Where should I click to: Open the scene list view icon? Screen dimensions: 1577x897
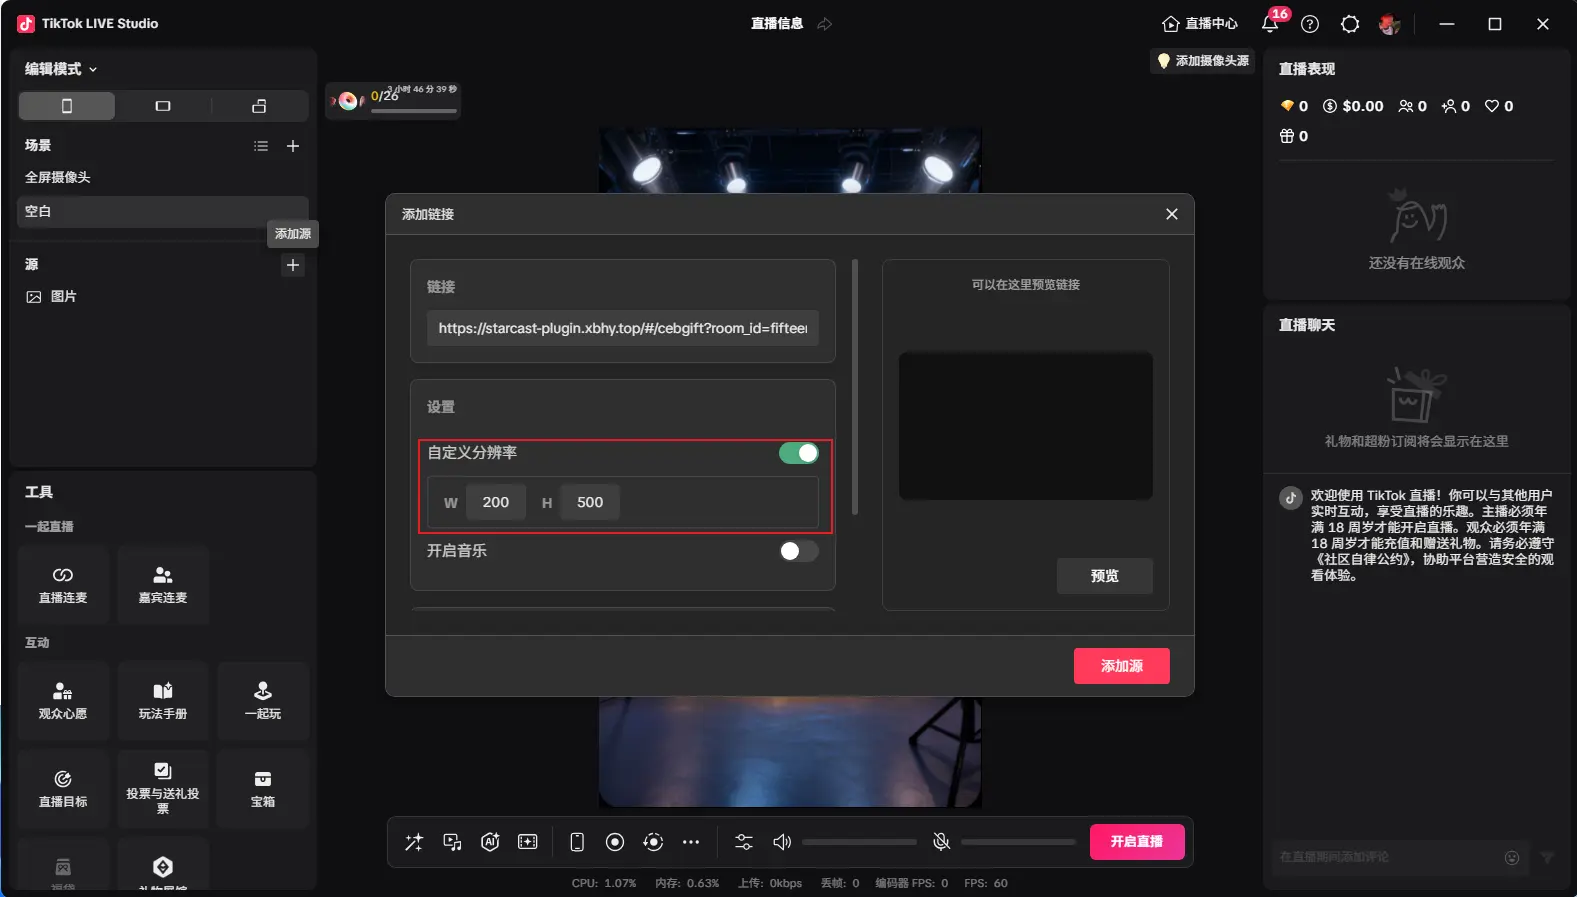pos(261,146)
